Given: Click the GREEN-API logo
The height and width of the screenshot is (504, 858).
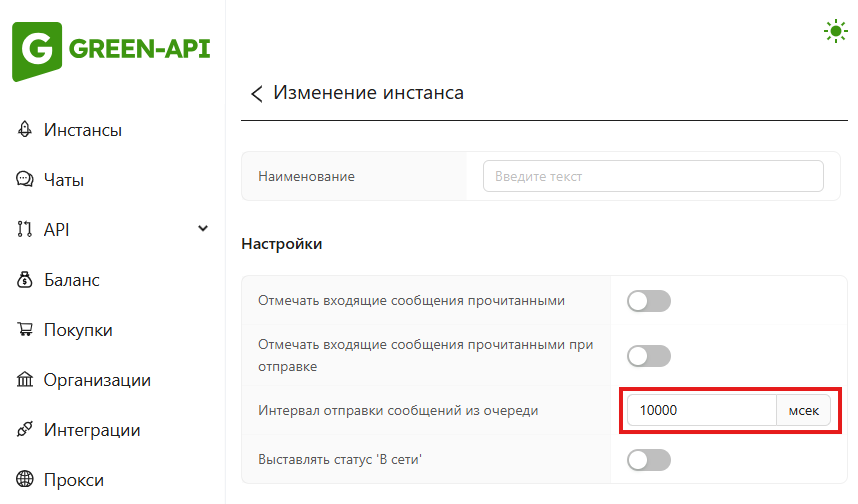Looking at the screenshot, I should pos(111,50).
